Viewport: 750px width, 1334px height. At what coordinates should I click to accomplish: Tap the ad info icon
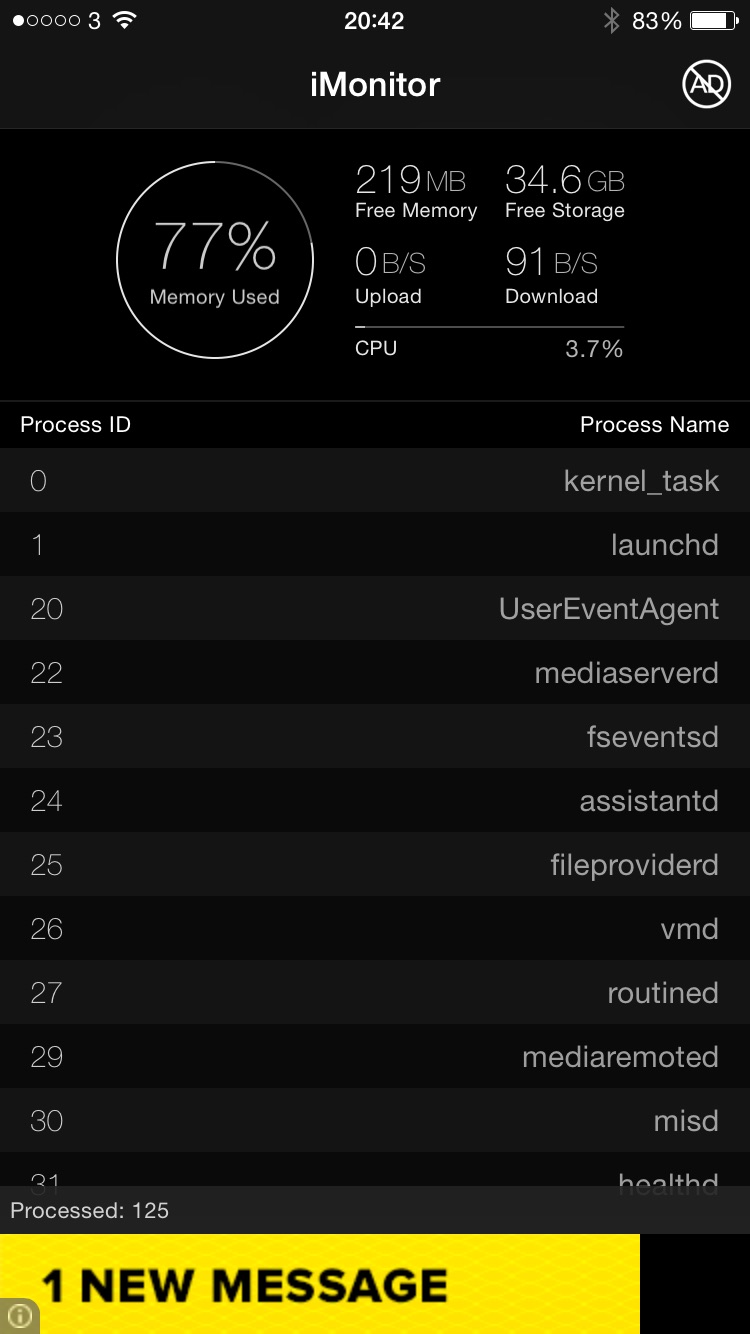click(x=20, y=1316)
